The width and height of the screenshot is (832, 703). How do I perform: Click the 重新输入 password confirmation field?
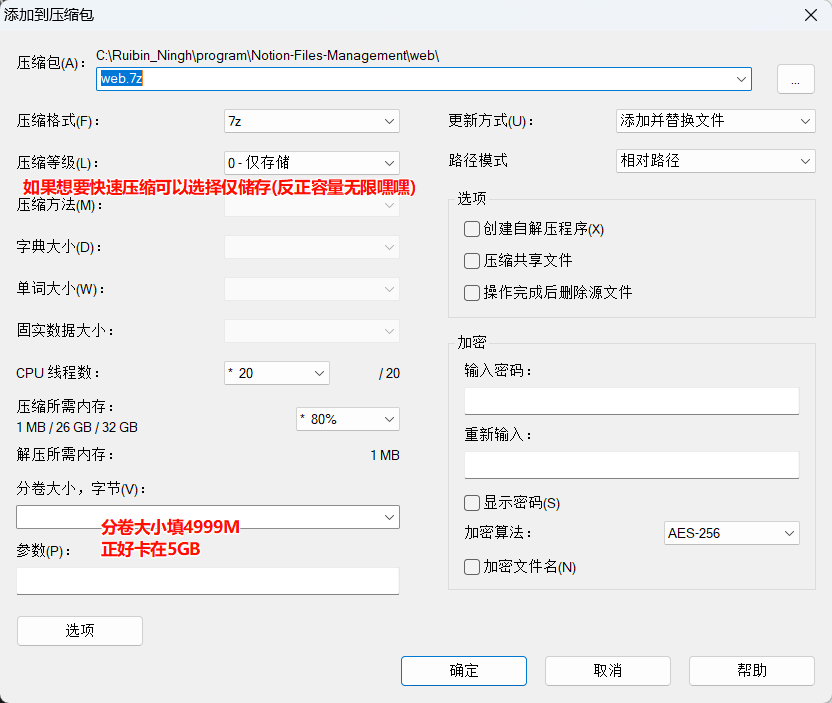tap(631, 465)
